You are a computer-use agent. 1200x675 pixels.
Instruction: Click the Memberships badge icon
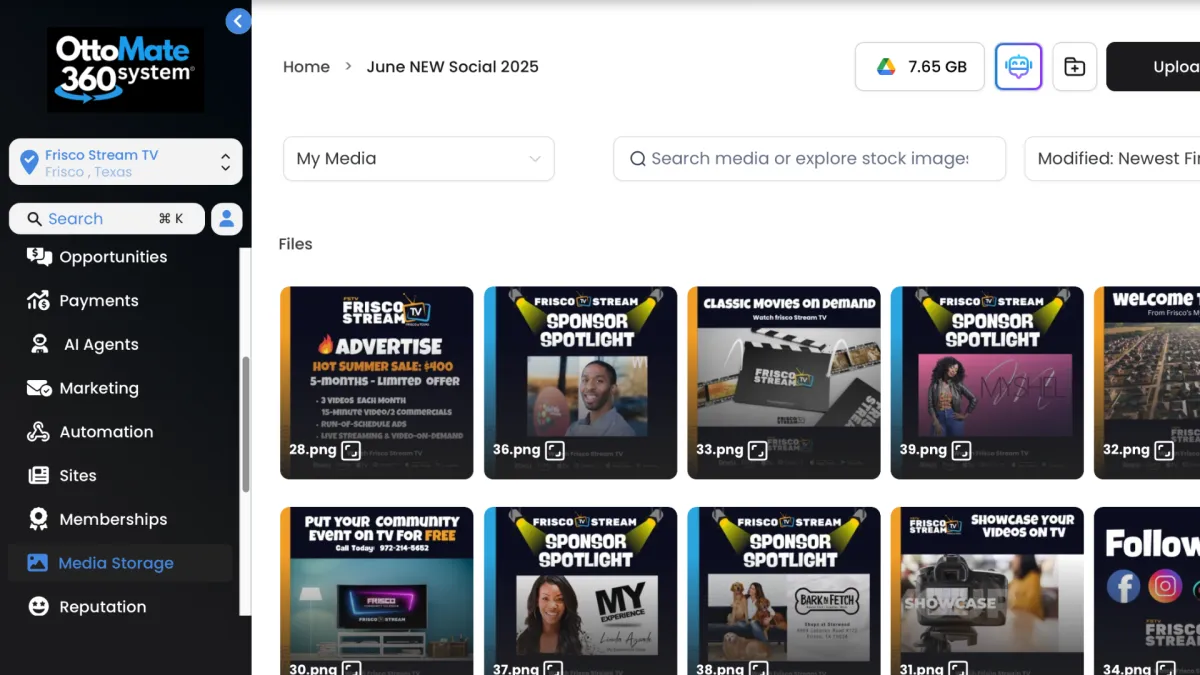click(x=39, y=520)
